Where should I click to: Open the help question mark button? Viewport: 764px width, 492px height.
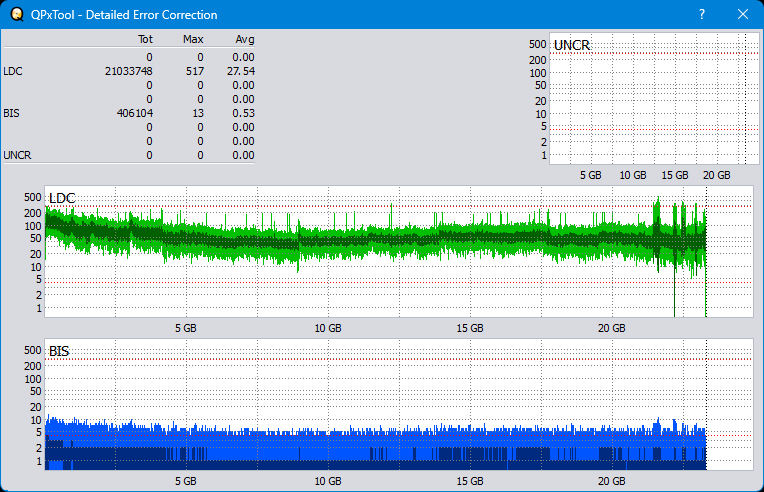[x=702, y=15]
